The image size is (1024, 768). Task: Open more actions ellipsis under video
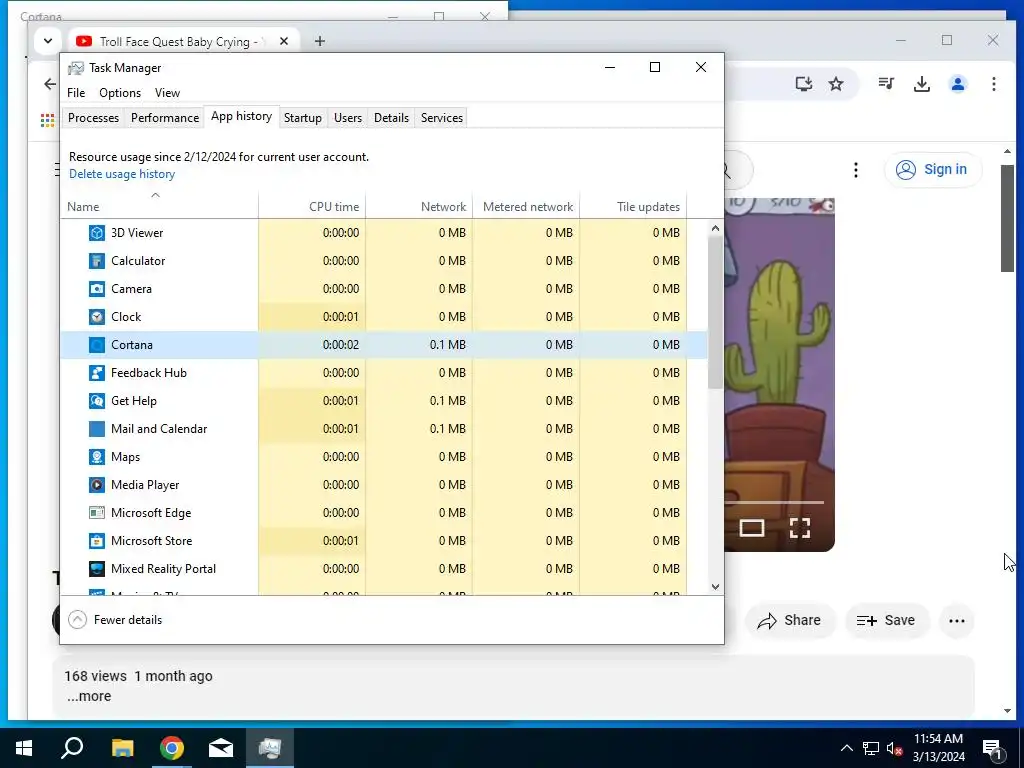pyautogui.click(x=957, y=620)
